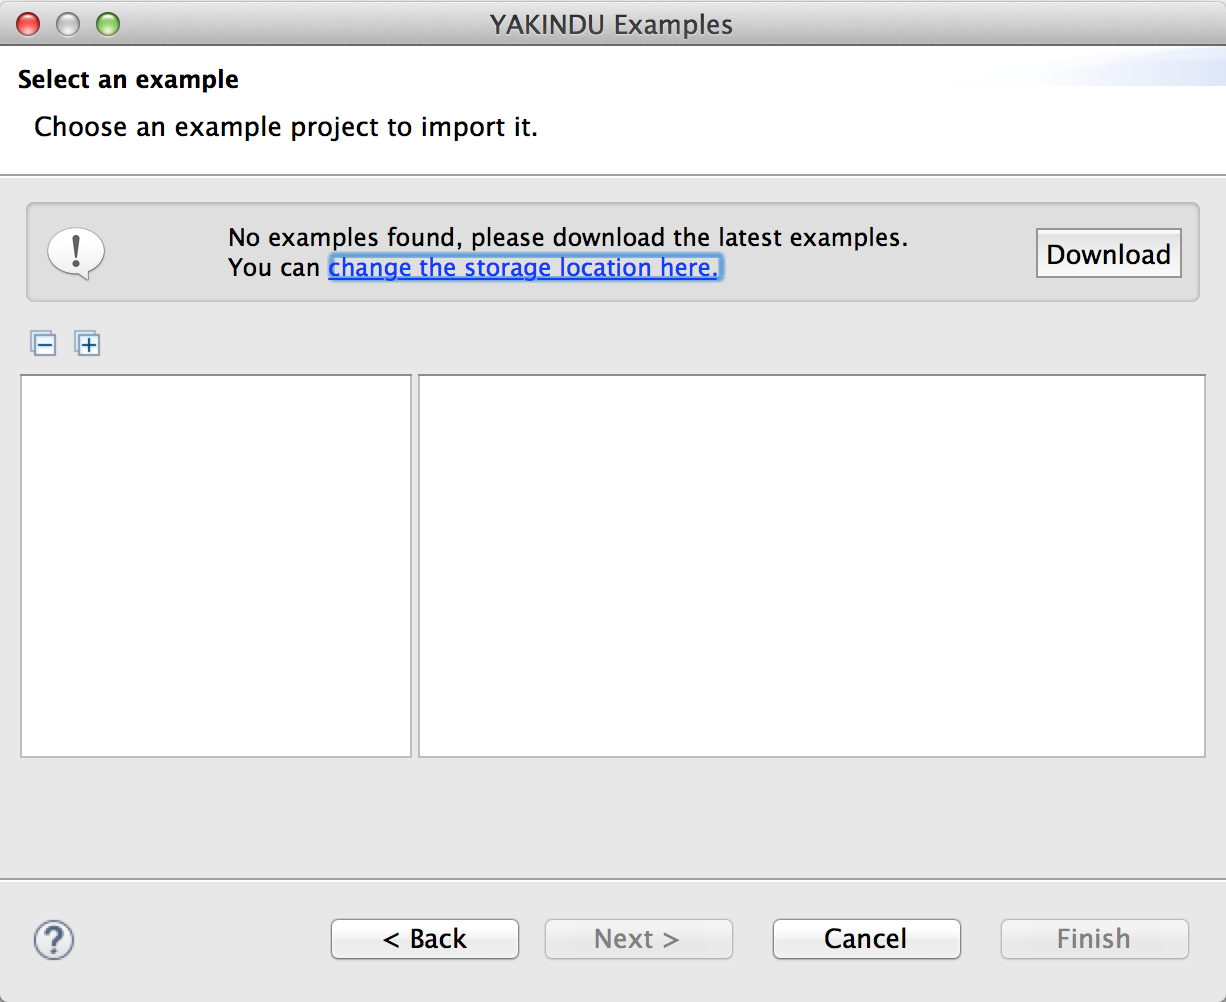The height and width of the screenshot is (1002, 1226).
Task: Go back with the < Back button
Action: 425,939
